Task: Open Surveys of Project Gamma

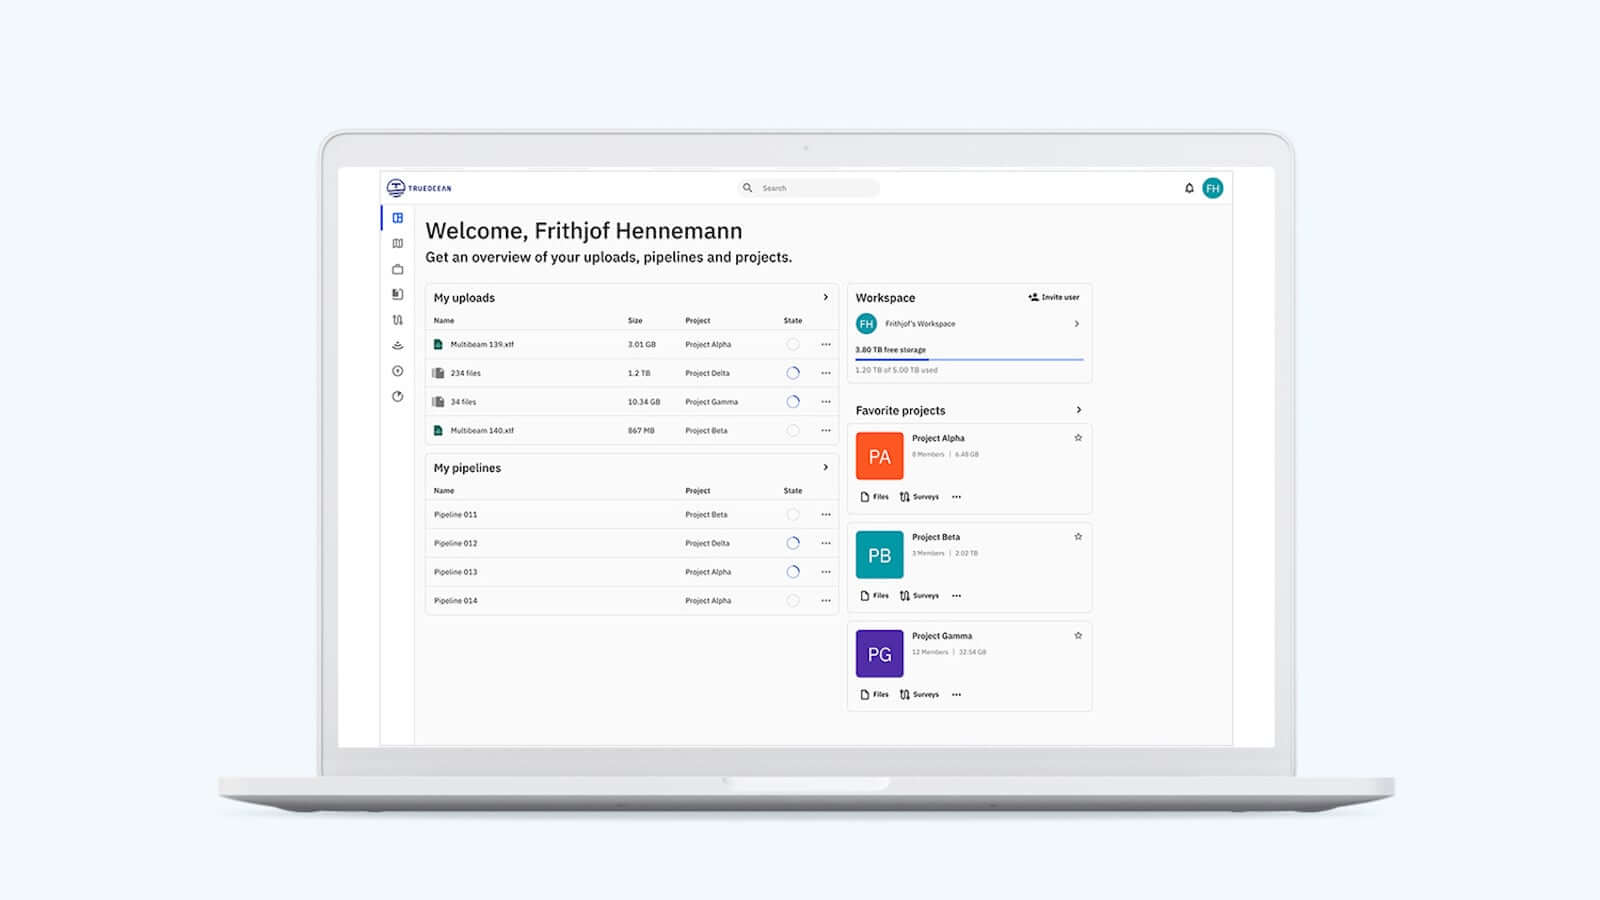Action: click(x=920, y=695)
